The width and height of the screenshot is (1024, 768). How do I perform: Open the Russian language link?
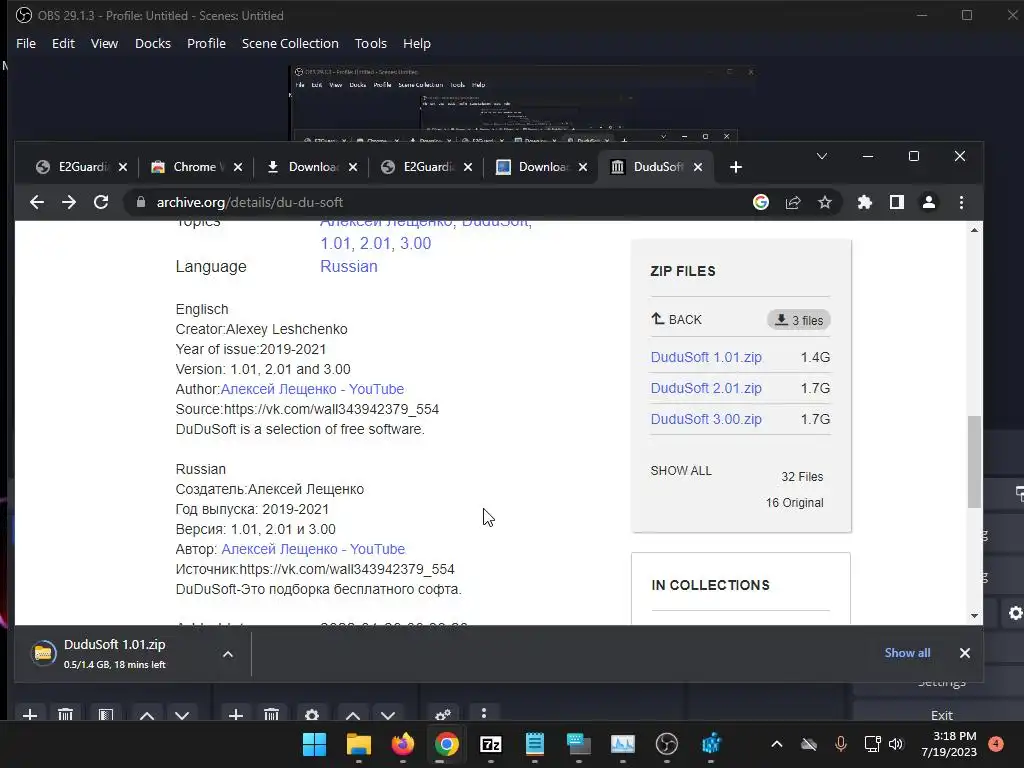click(x=349, y=266)
